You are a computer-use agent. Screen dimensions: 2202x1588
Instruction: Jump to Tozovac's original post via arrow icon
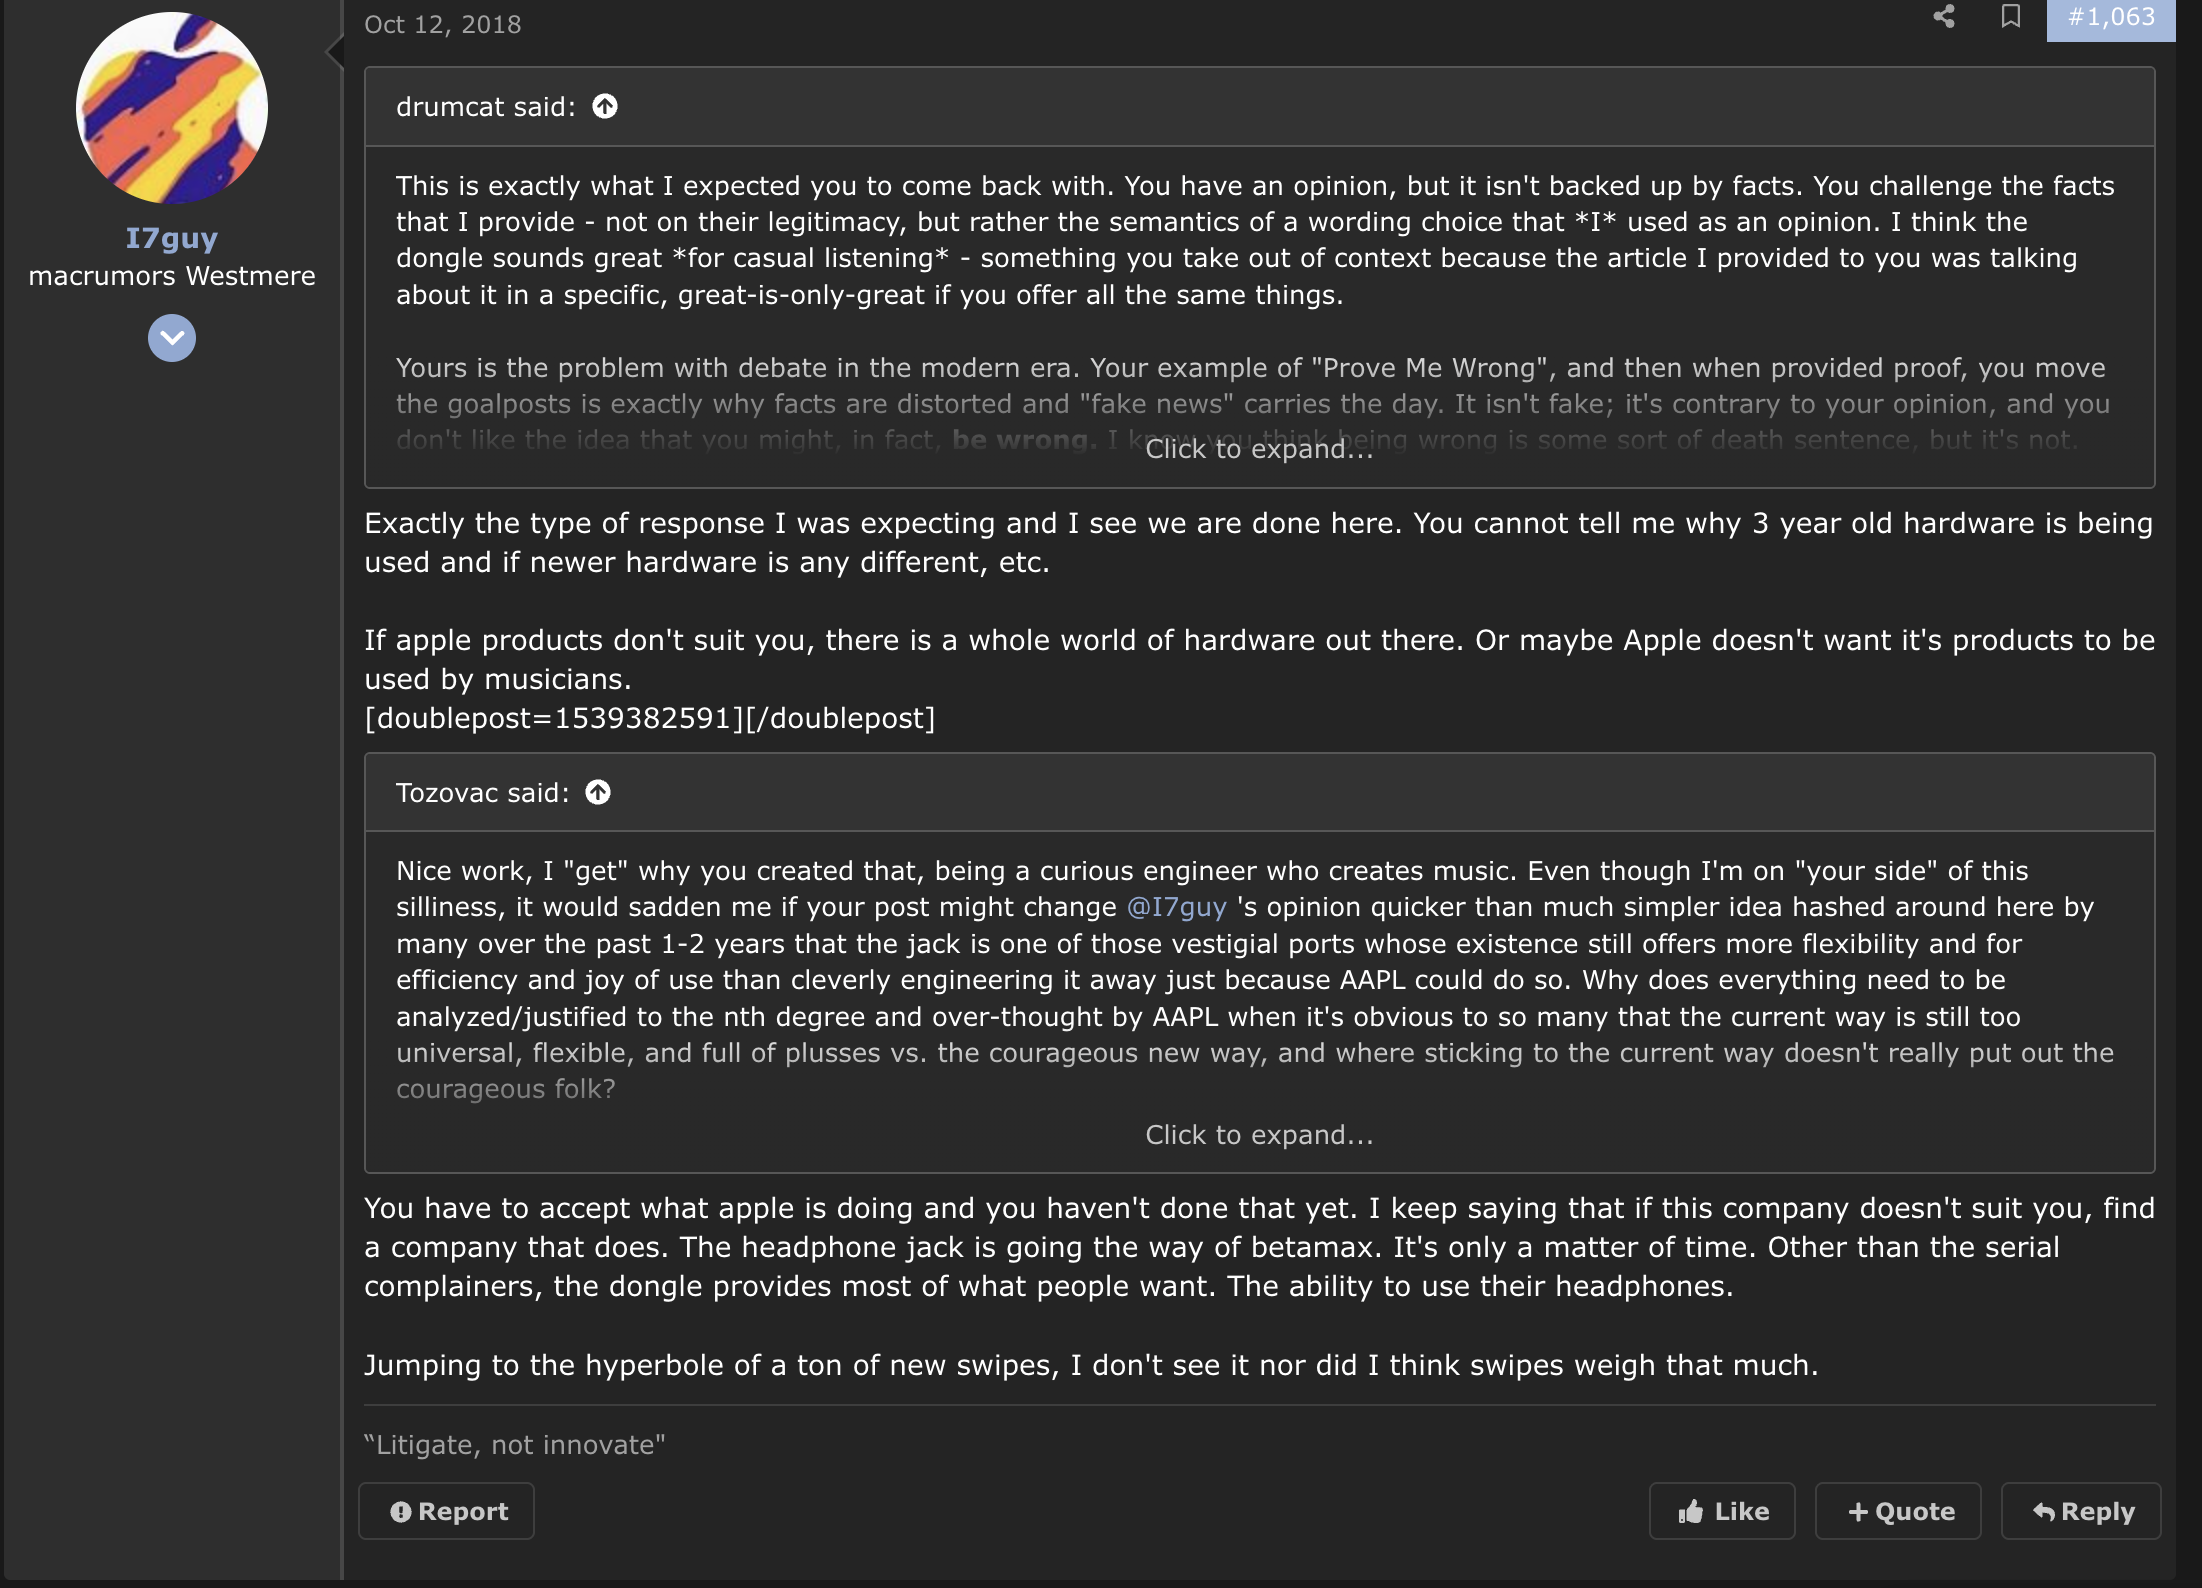pos(598,792)
